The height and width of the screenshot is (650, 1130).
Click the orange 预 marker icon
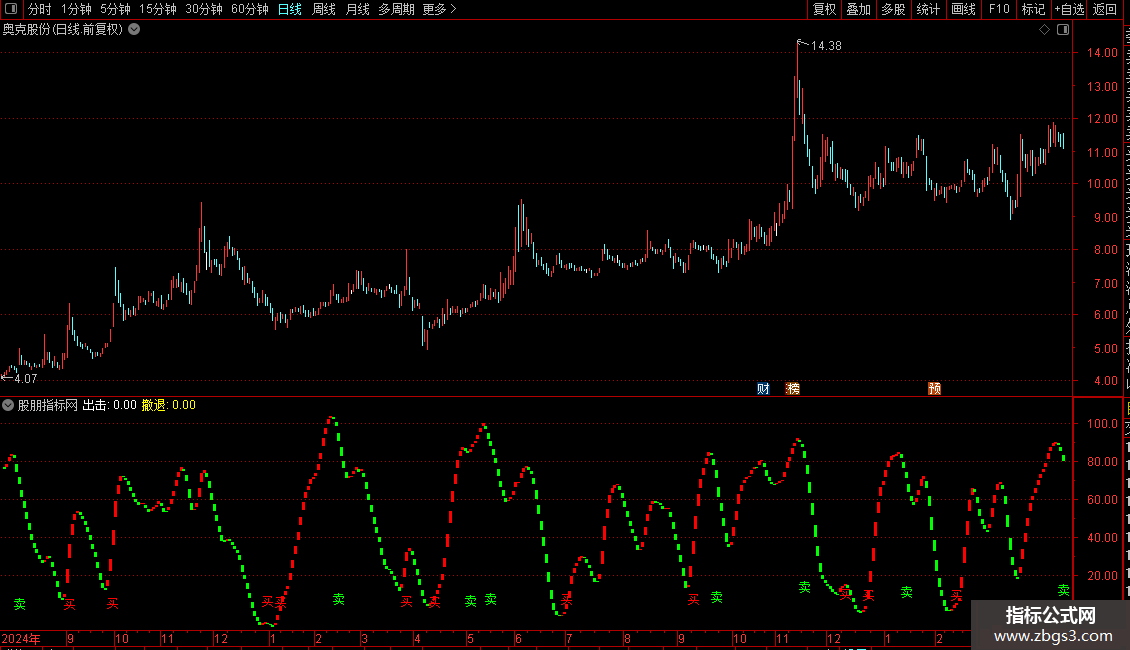coord(935,388)
